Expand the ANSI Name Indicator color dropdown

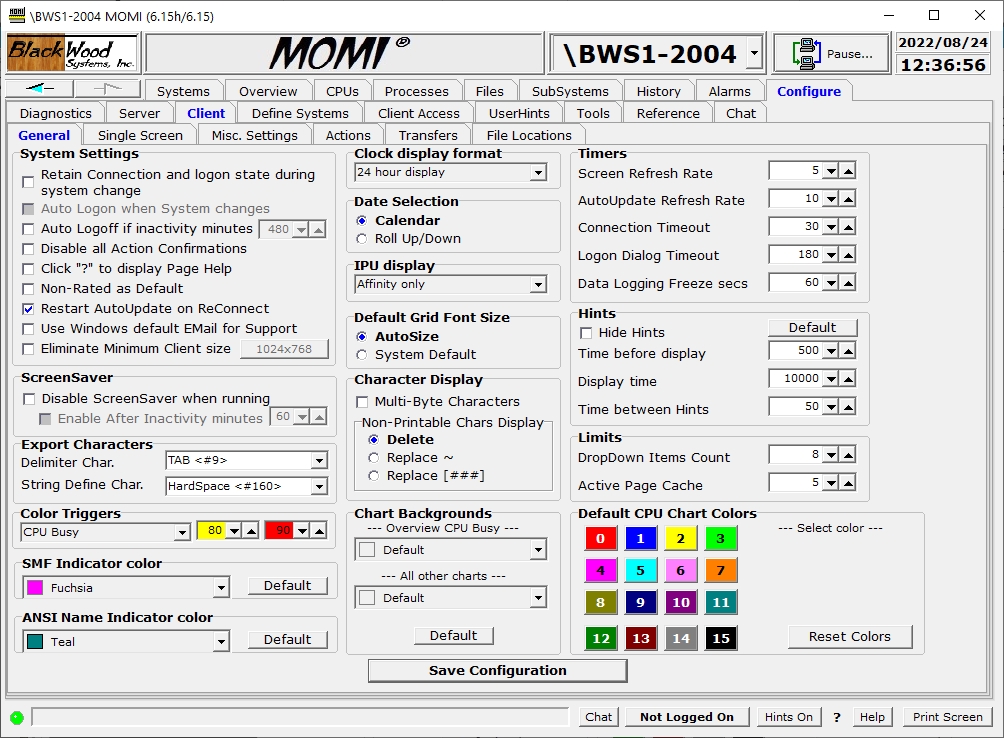click(221, 641)
